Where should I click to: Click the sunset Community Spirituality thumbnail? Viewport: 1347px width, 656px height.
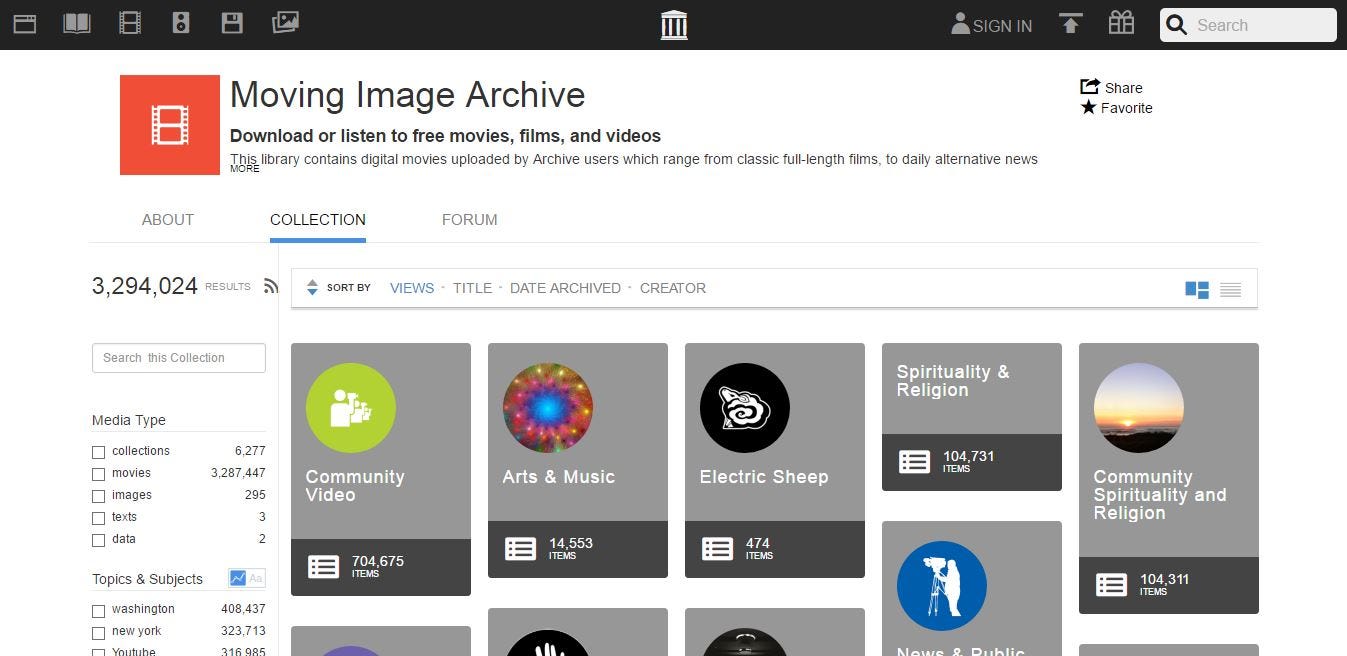pos(1139,408)
